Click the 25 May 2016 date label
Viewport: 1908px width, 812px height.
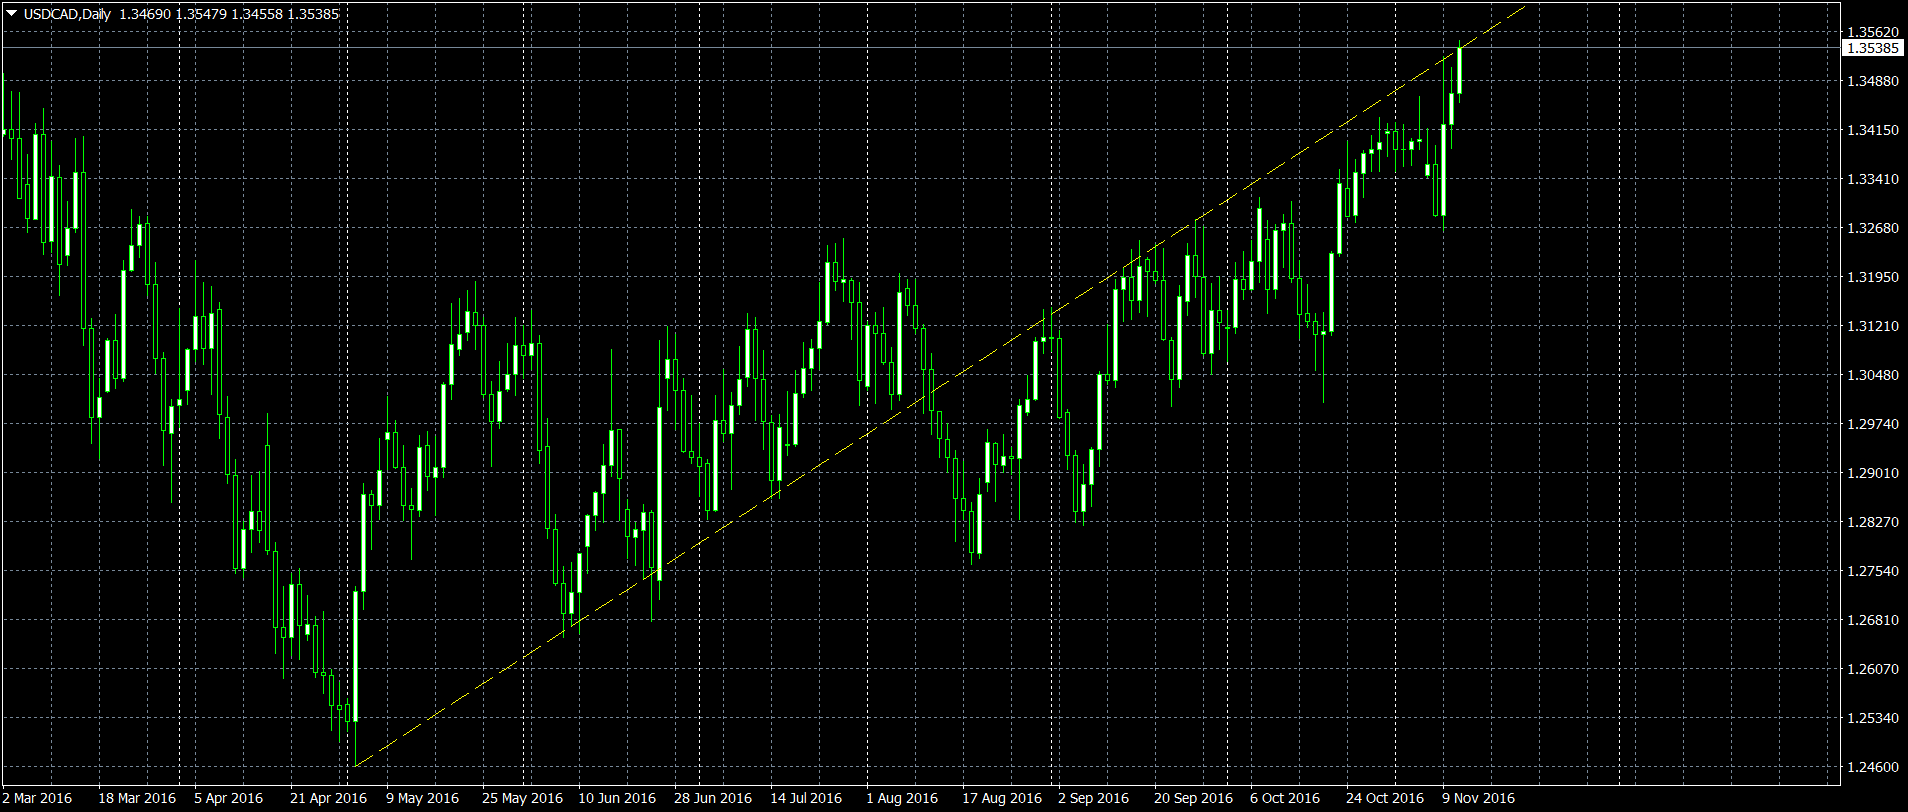click(522, 798)
